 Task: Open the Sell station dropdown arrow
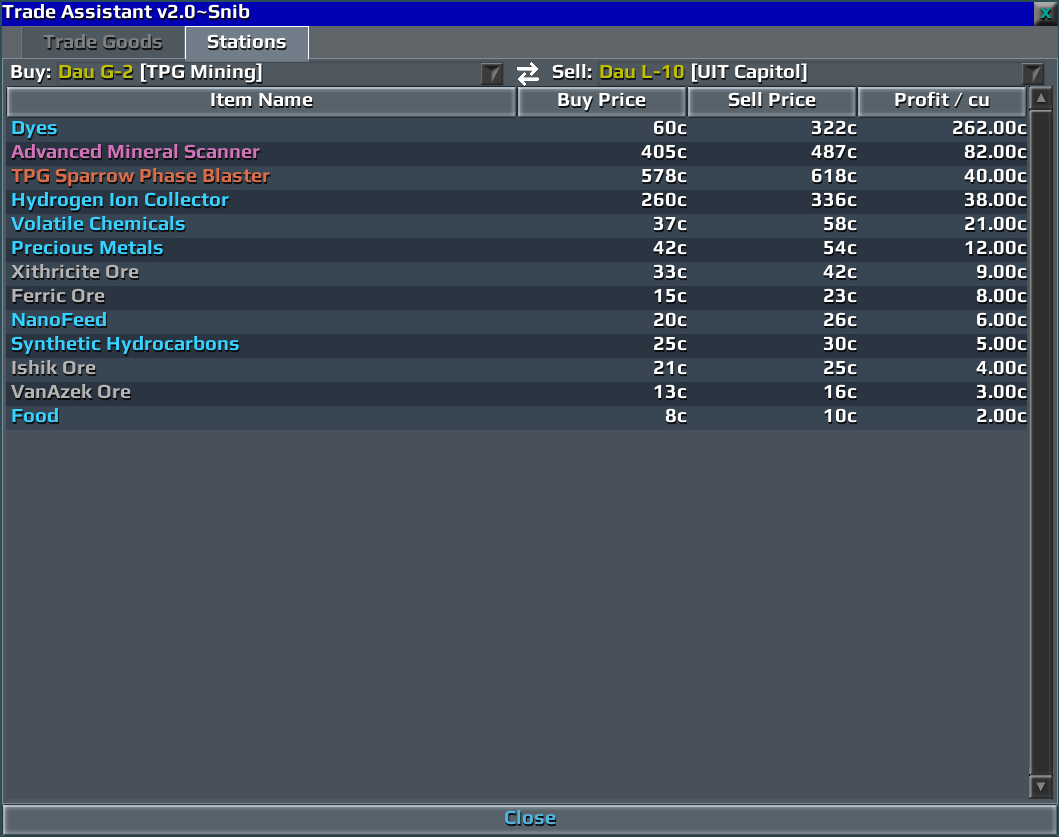coord(1033,73)
